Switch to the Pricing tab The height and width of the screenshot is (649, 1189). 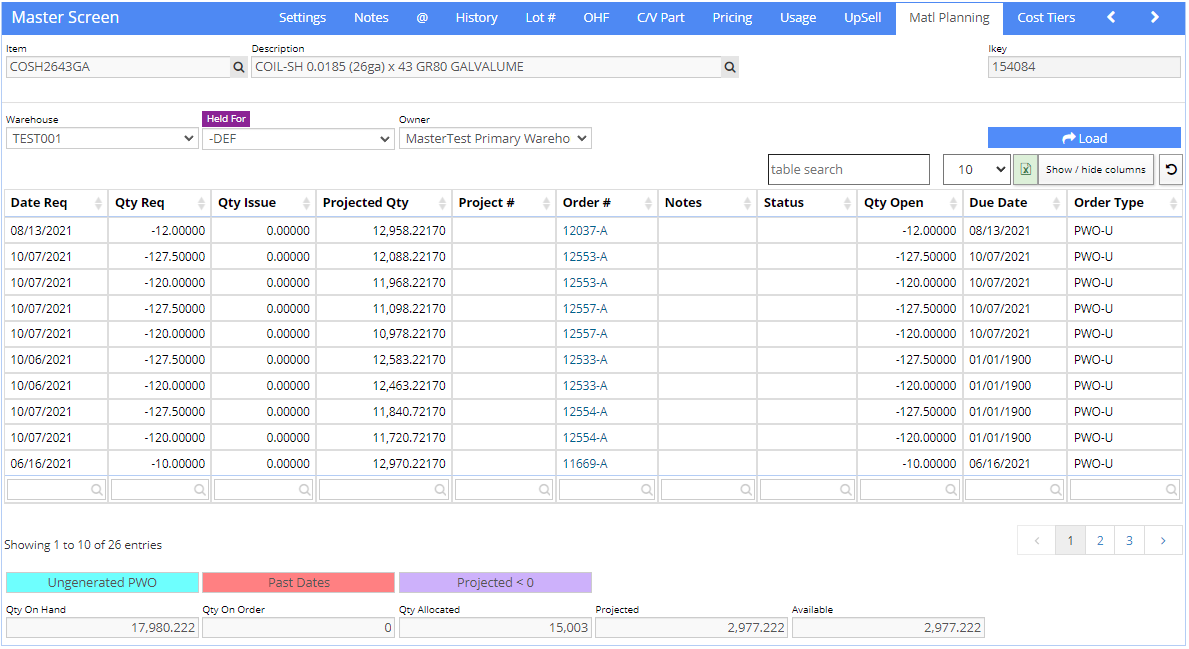732,17
